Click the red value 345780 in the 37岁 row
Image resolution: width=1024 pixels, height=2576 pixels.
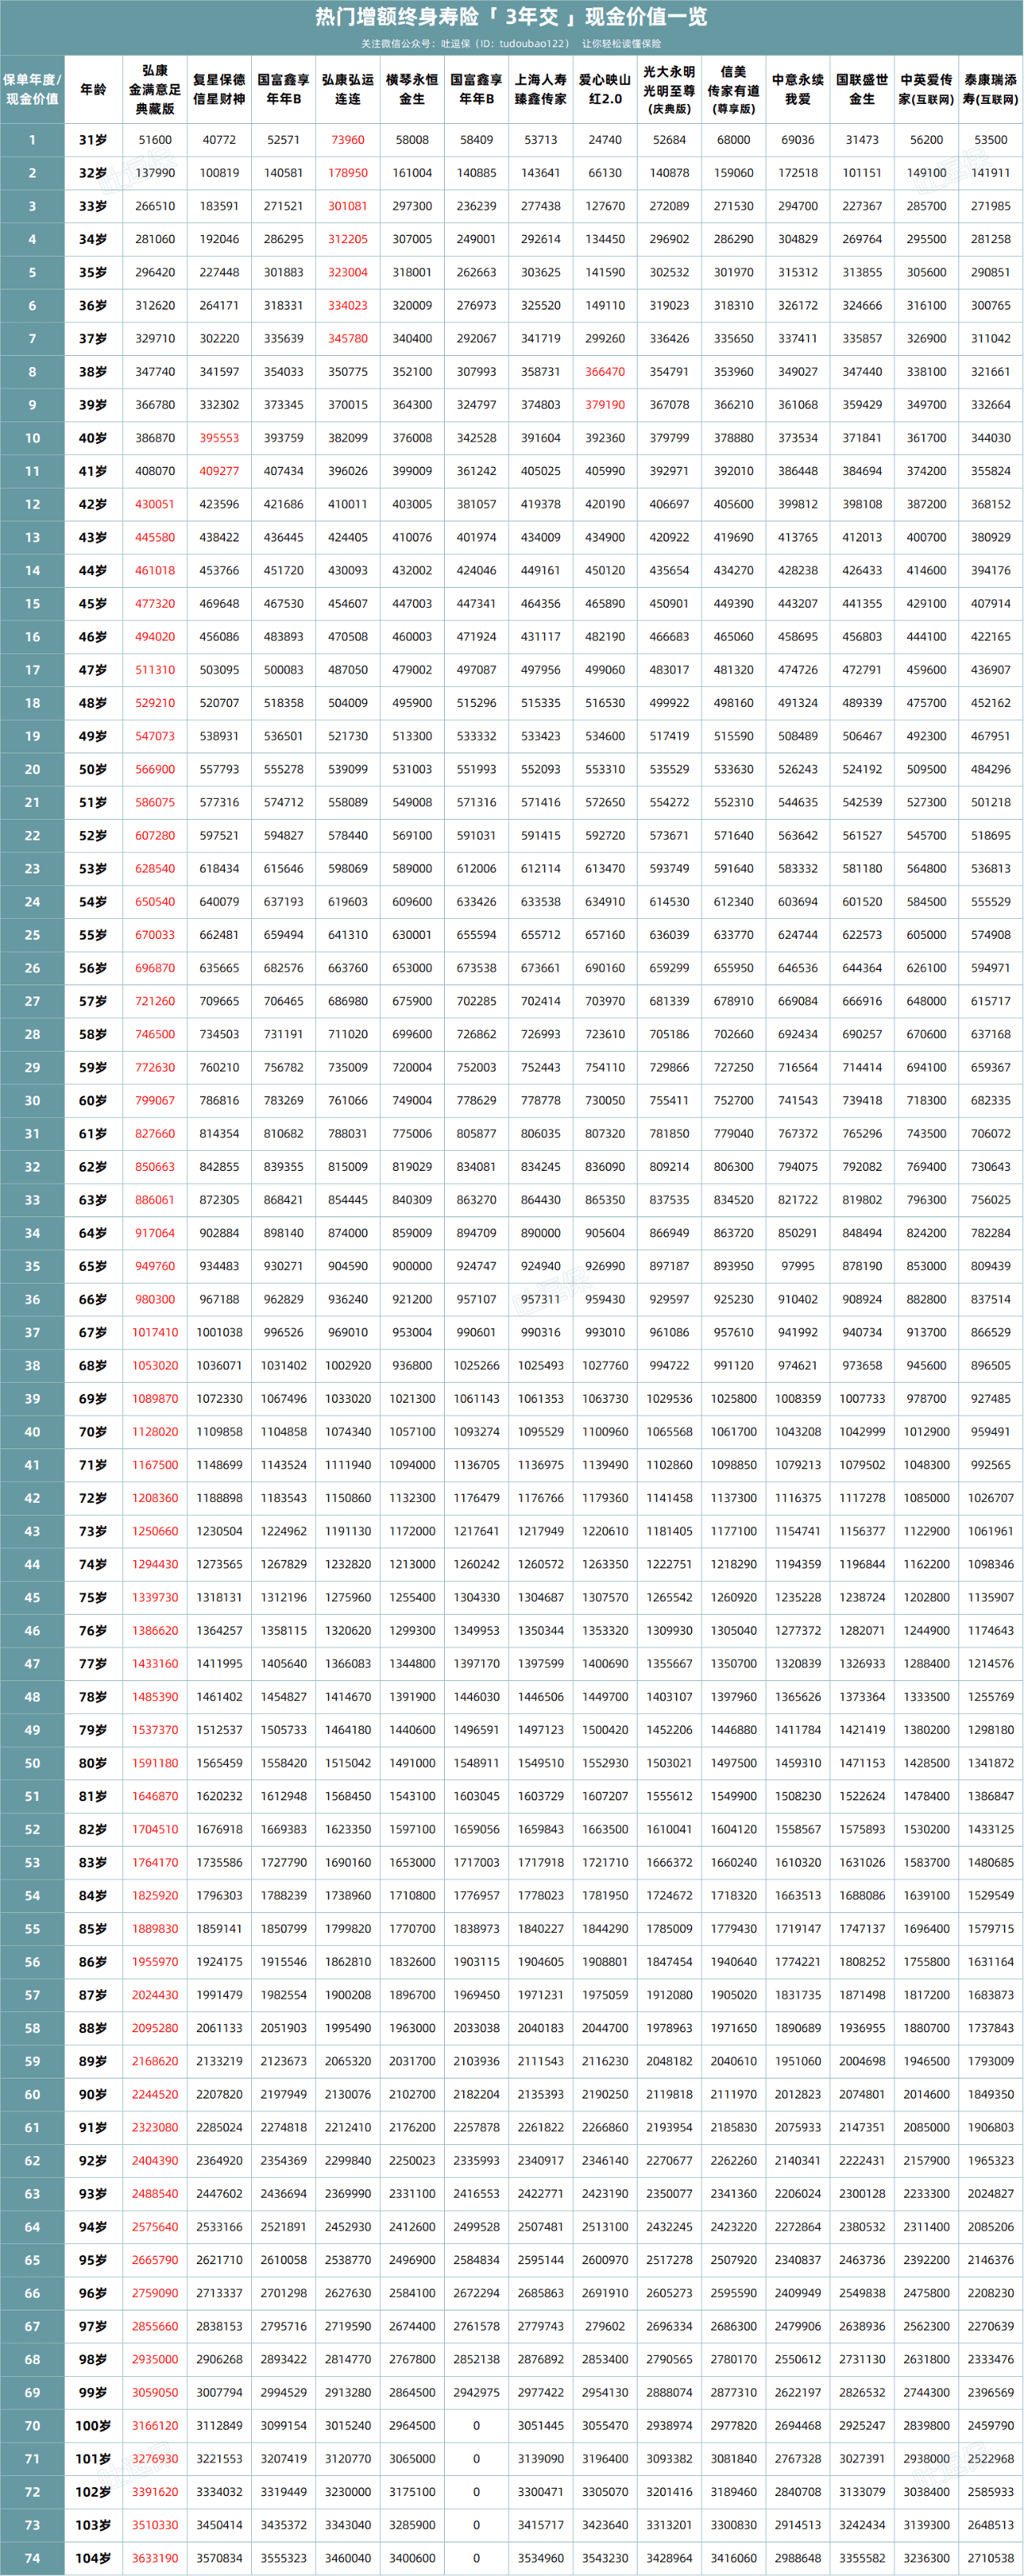tap(348, 339)
